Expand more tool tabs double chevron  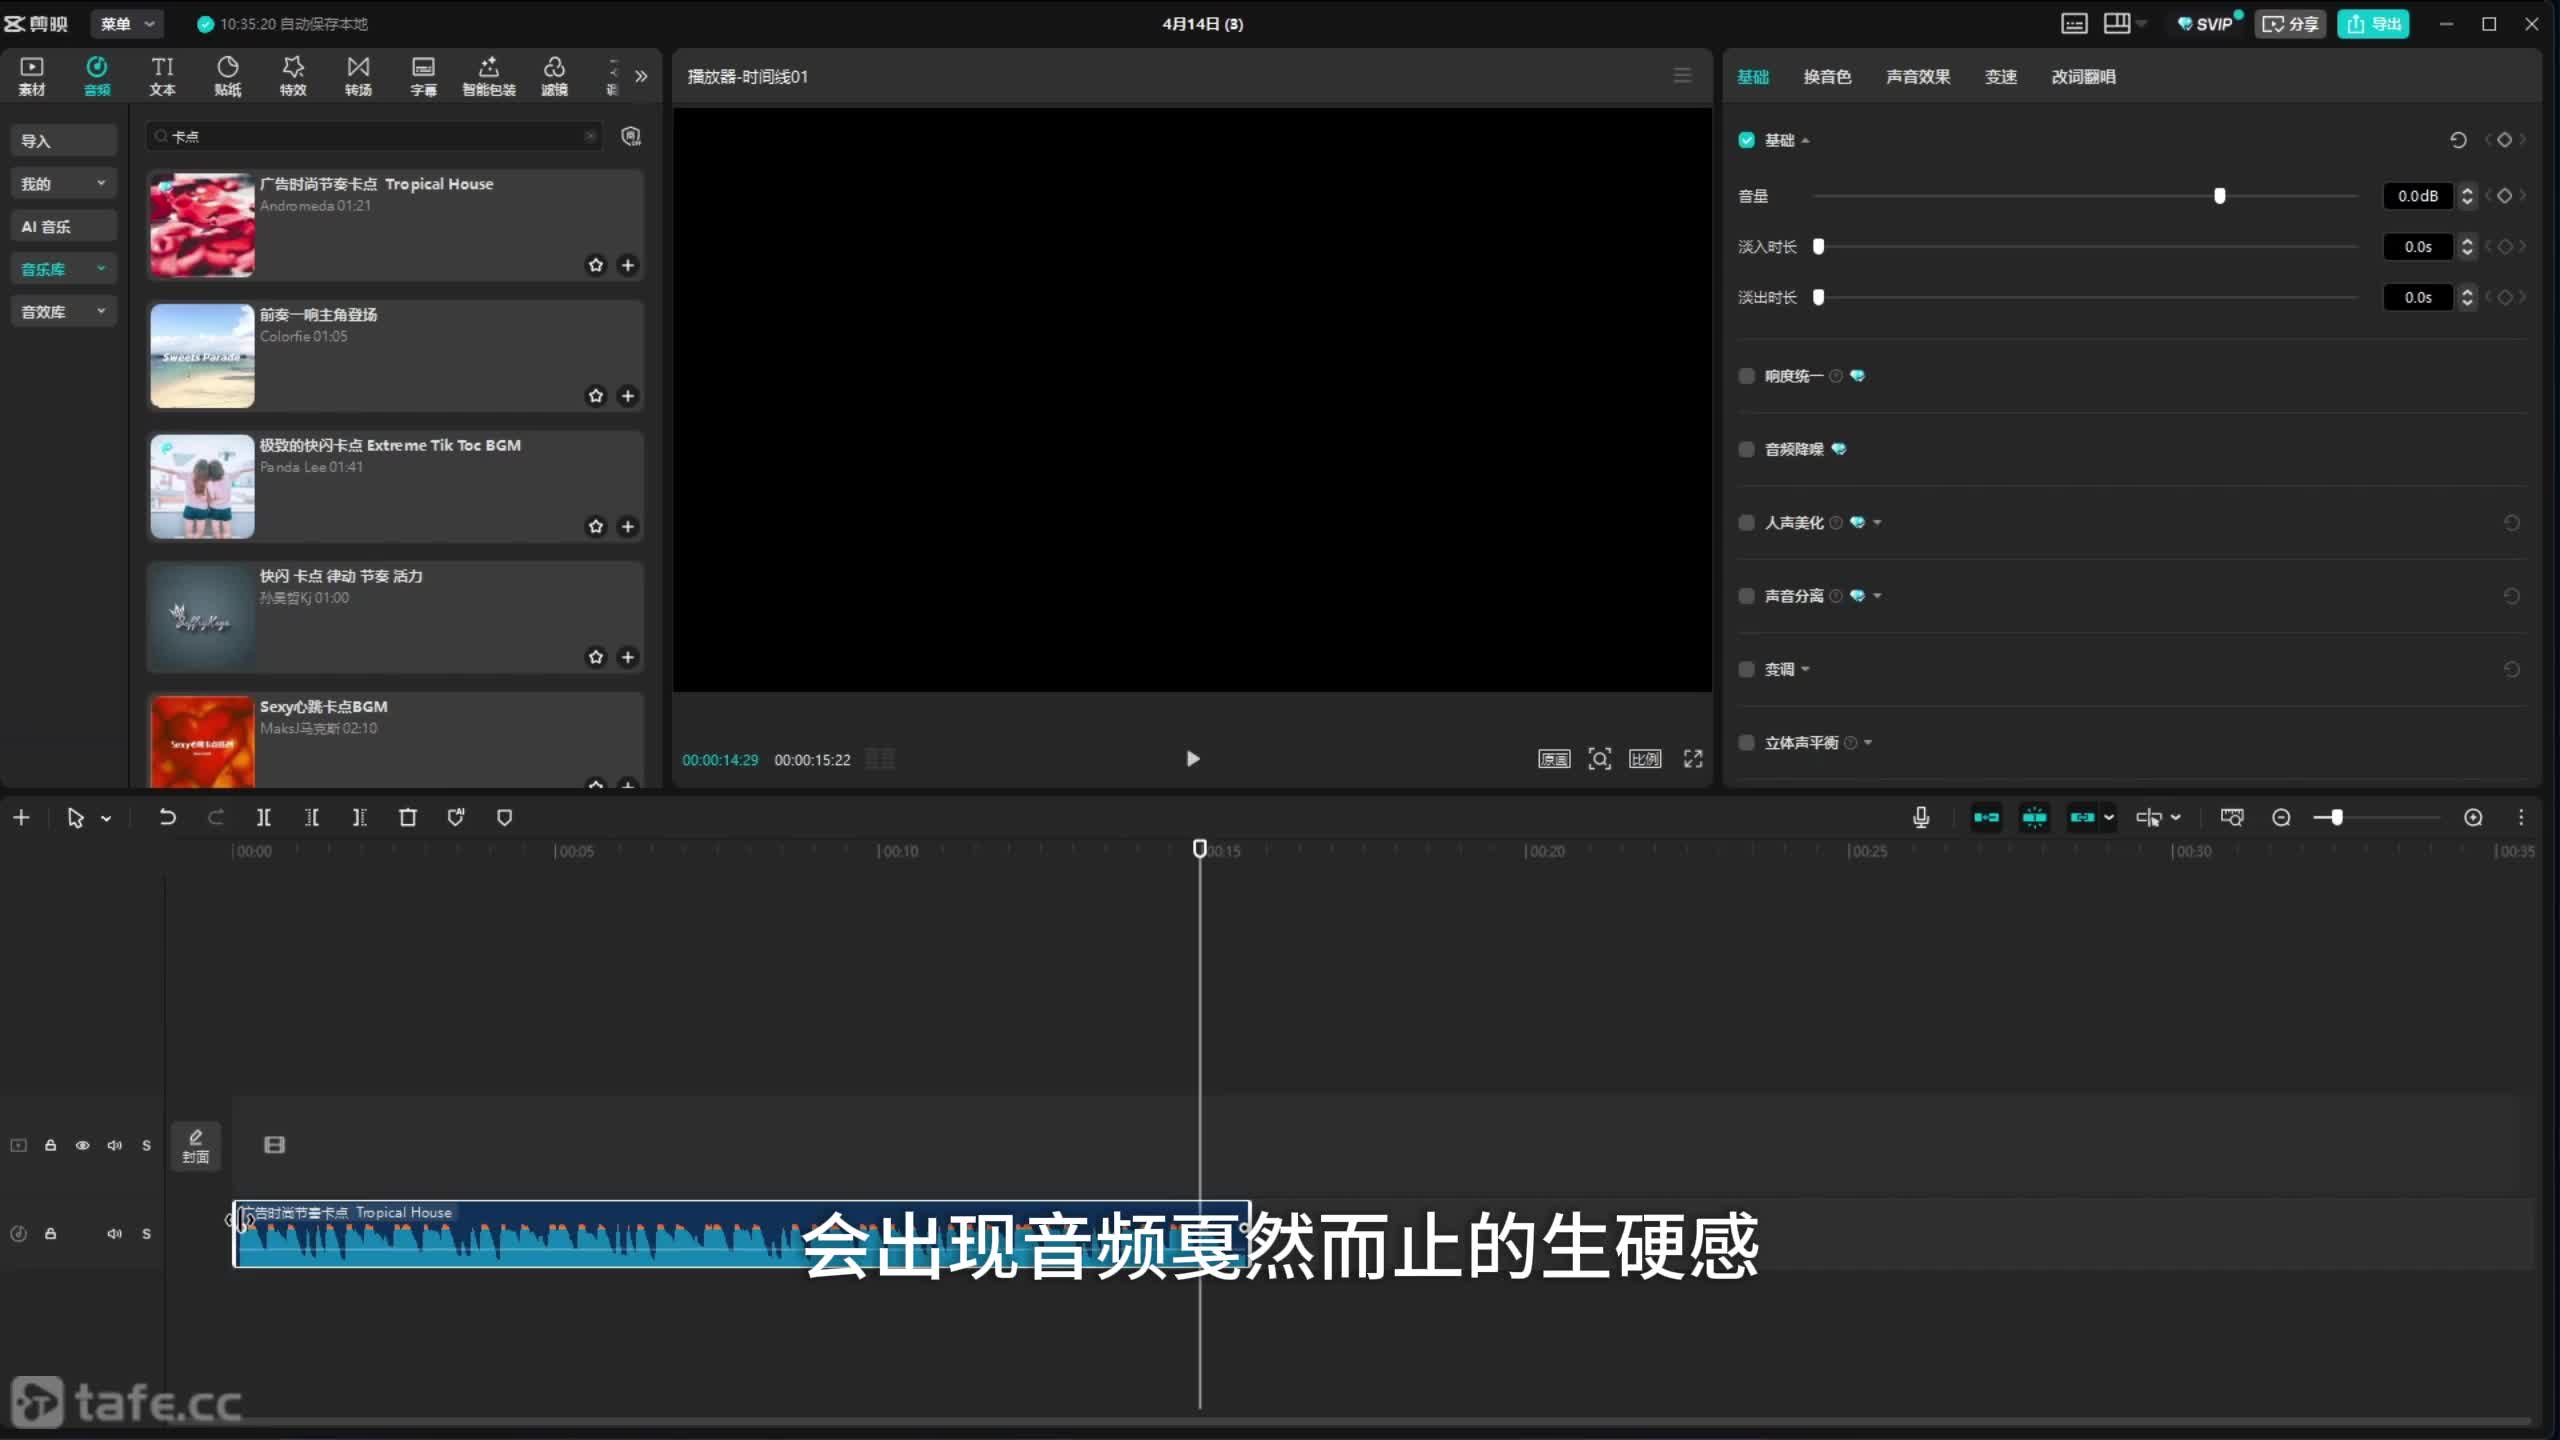click(641, 76)
